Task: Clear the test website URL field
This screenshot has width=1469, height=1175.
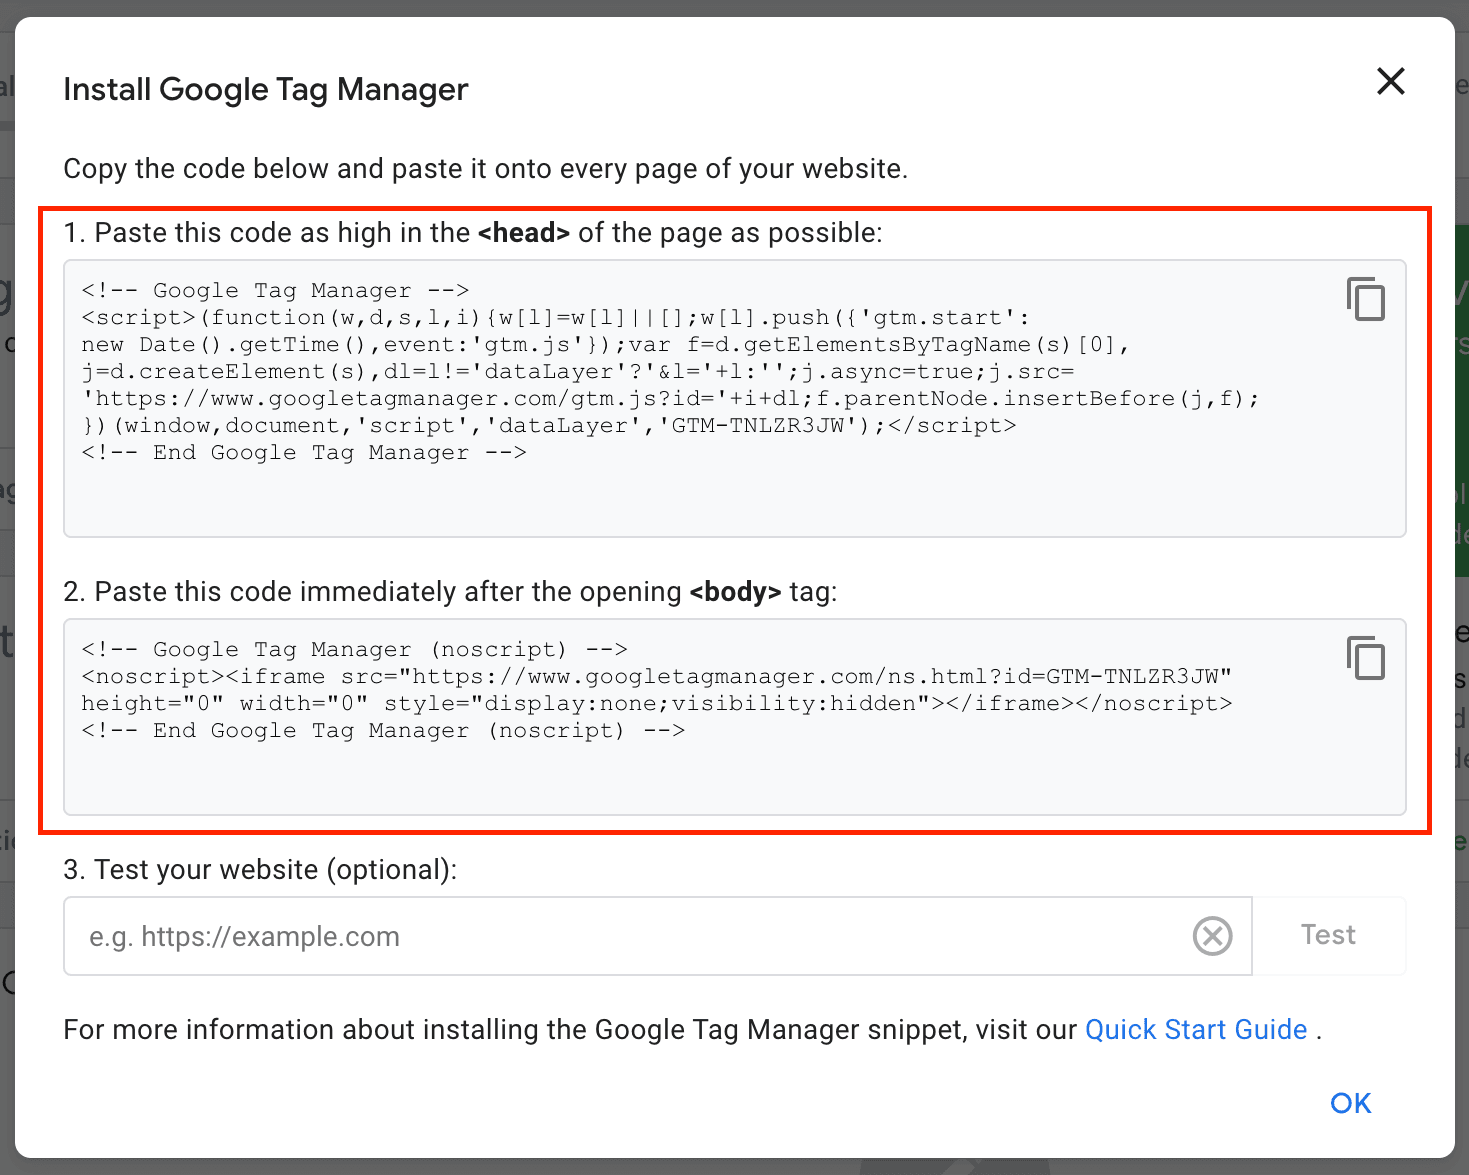Action: pos(1212,936)
